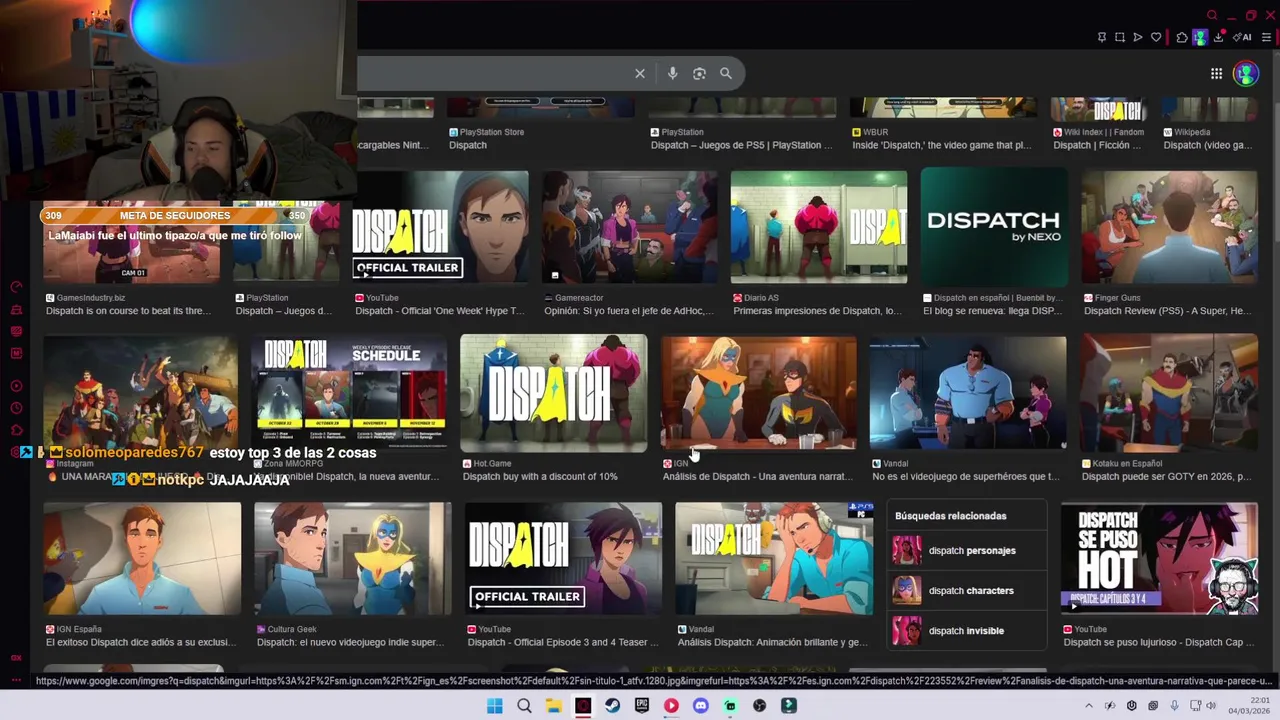The image size is (1280, 720).
Task: Add page to bookmarks with heart icon
Action: point(1156,37)
